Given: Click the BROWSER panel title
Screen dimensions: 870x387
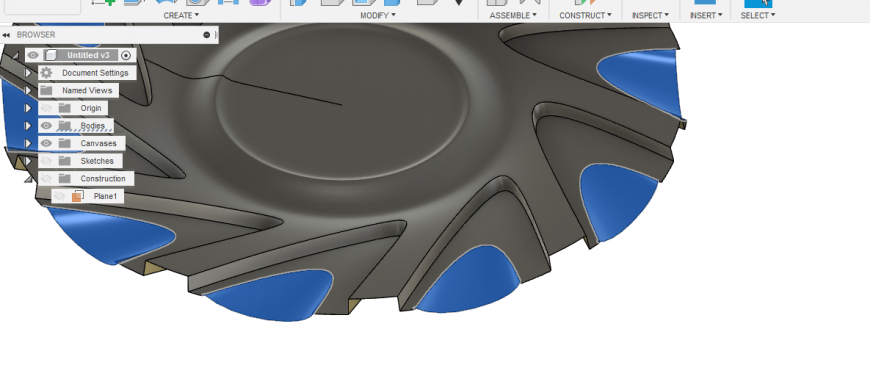Looking at the screenshot, I should [x=36, y=34].
